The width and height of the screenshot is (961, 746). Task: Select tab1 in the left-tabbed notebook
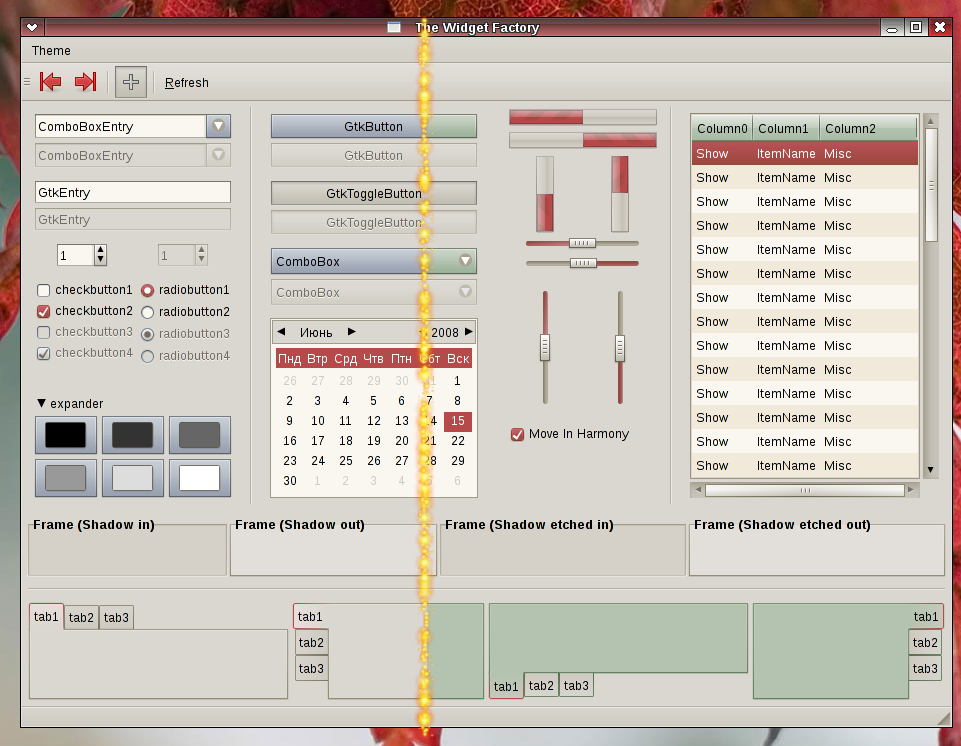point(311,616)
